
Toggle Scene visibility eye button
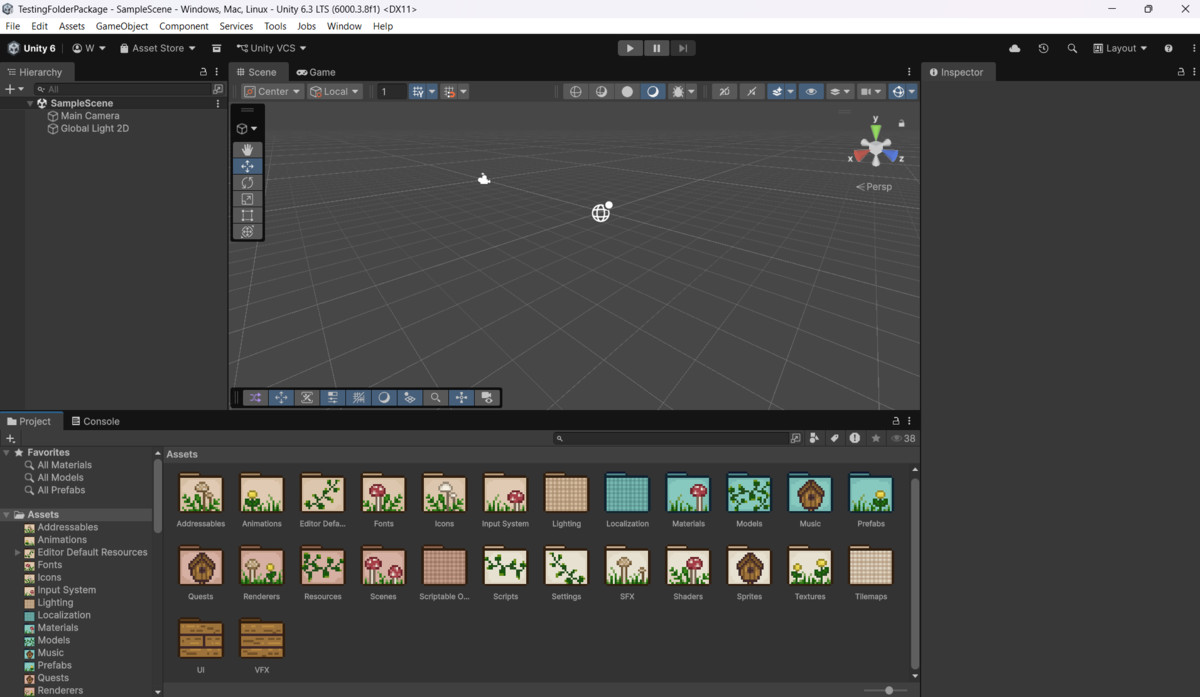(811, 91)
